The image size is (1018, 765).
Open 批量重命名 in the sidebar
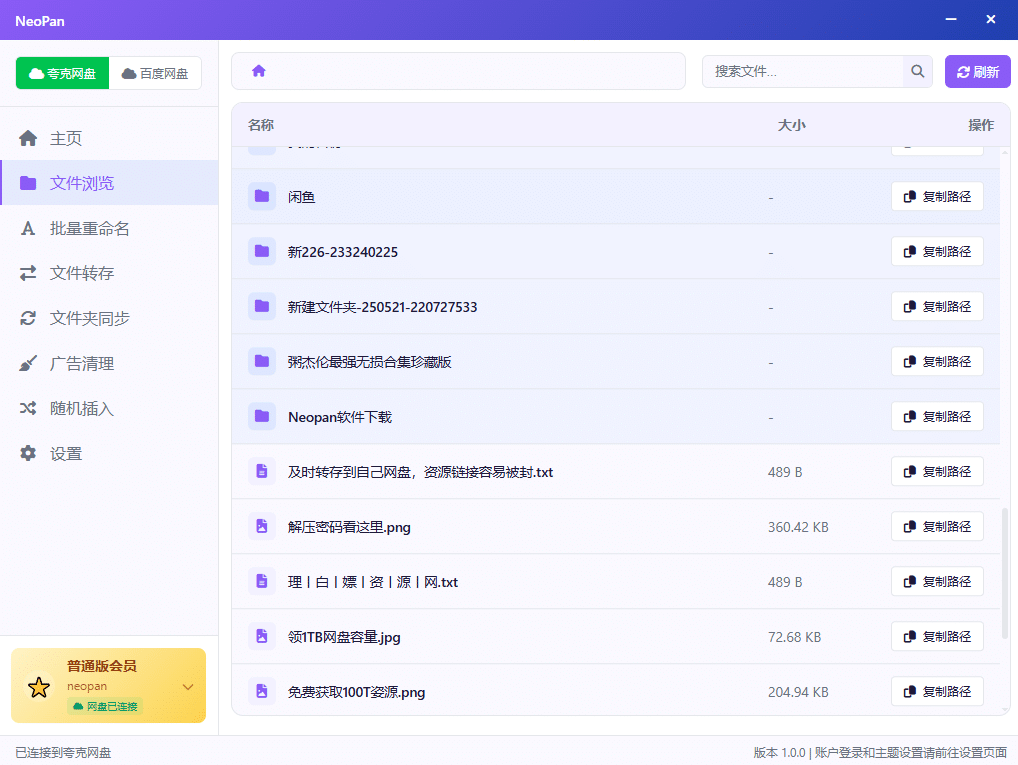[x=109, y=229]
